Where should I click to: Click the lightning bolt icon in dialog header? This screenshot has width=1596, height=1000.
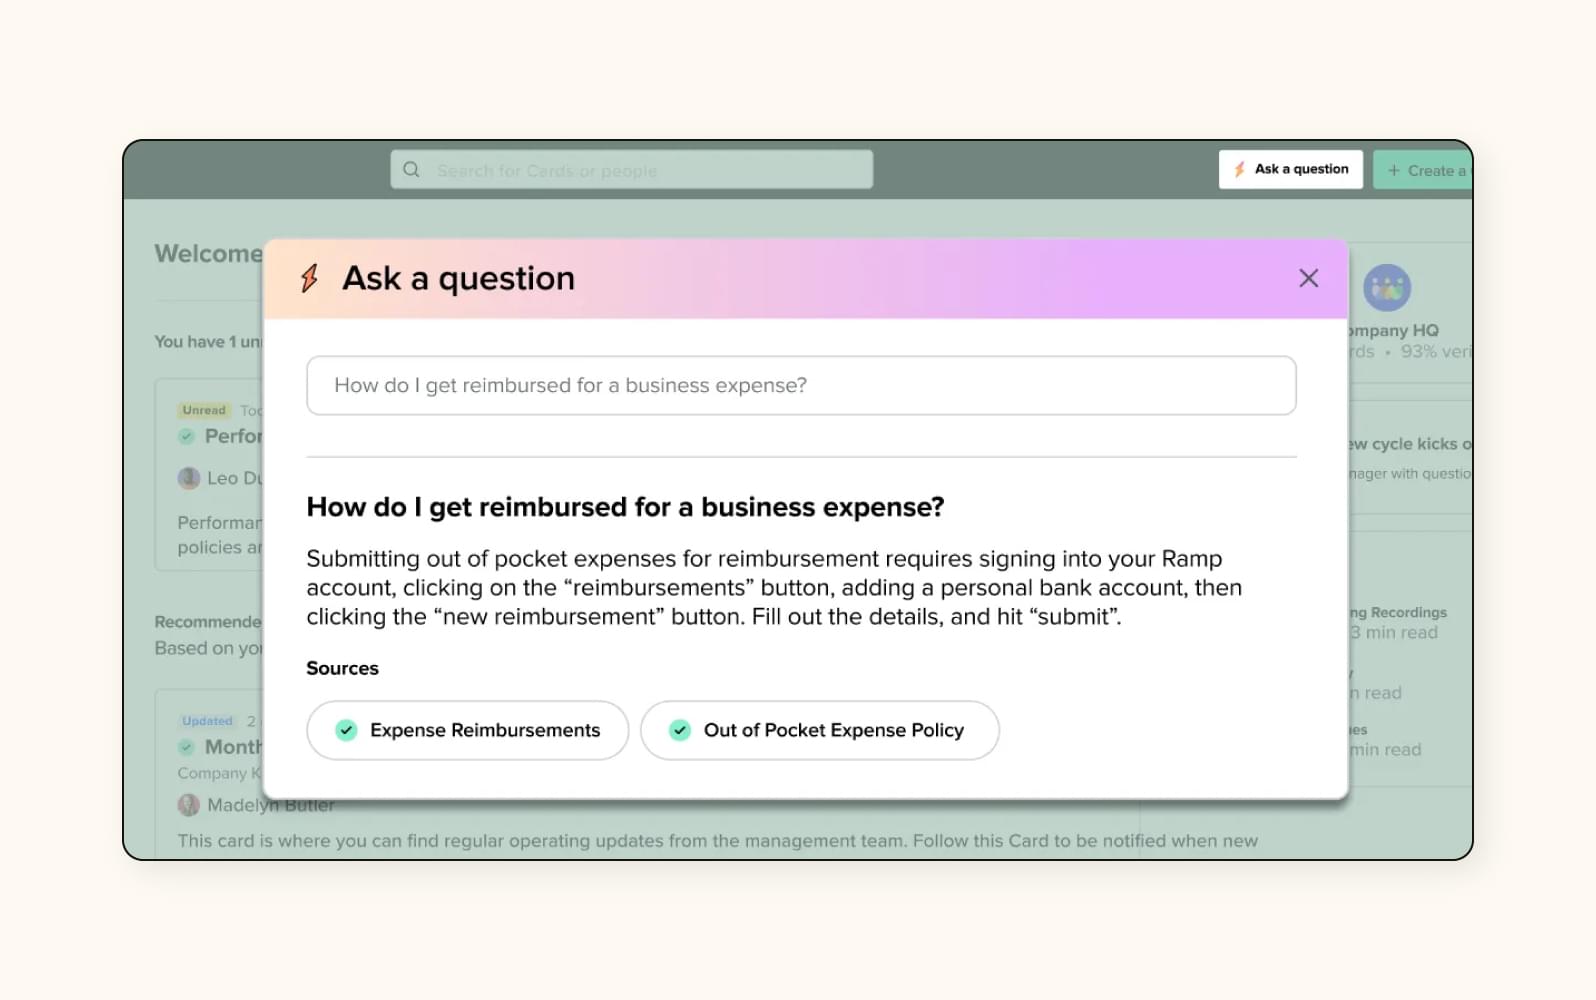[310, 278]
